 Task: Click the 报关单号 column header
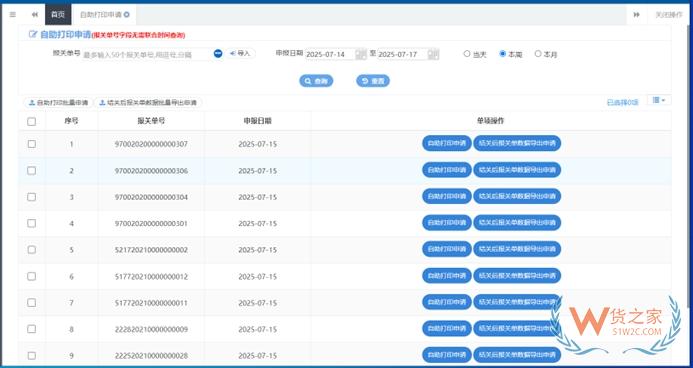click(151, 121)
